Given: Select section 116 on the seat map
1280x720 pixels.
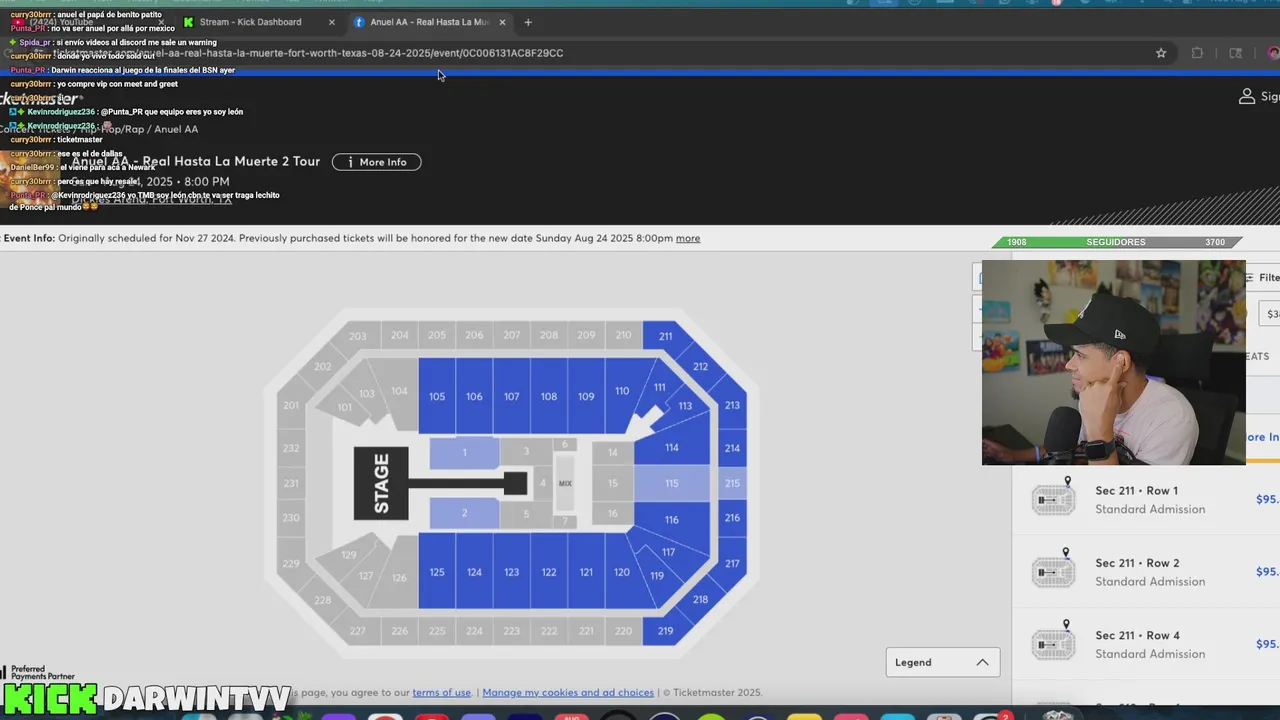Looking at the screenshot, I should pos(672,519).
